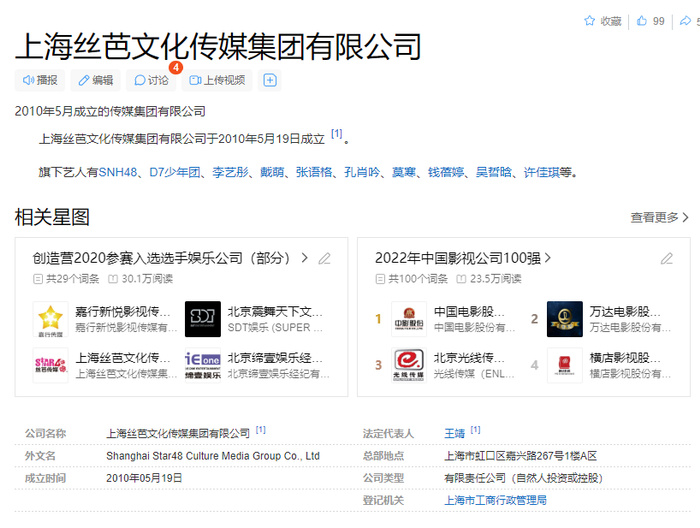Image resolution: width=700 pixels, height=528 pixels.
Task: Click 23.5万阅读 read count text
Action: coord(496,279)
